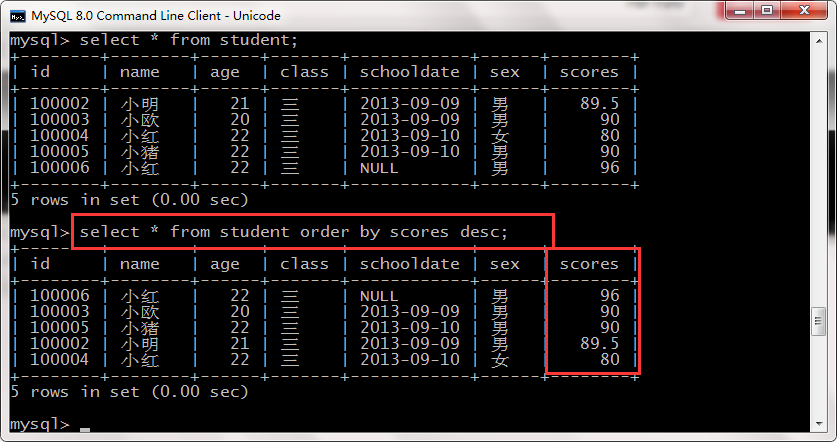Click the vertical scrollbar down arrow
Screen dimensions: 837x442
pos(819,424)
